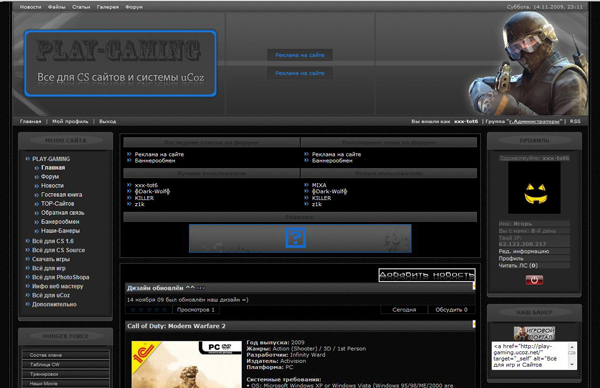Open Мой профиль link
This screenshot has height=388, width=600.
click(70, 121)
